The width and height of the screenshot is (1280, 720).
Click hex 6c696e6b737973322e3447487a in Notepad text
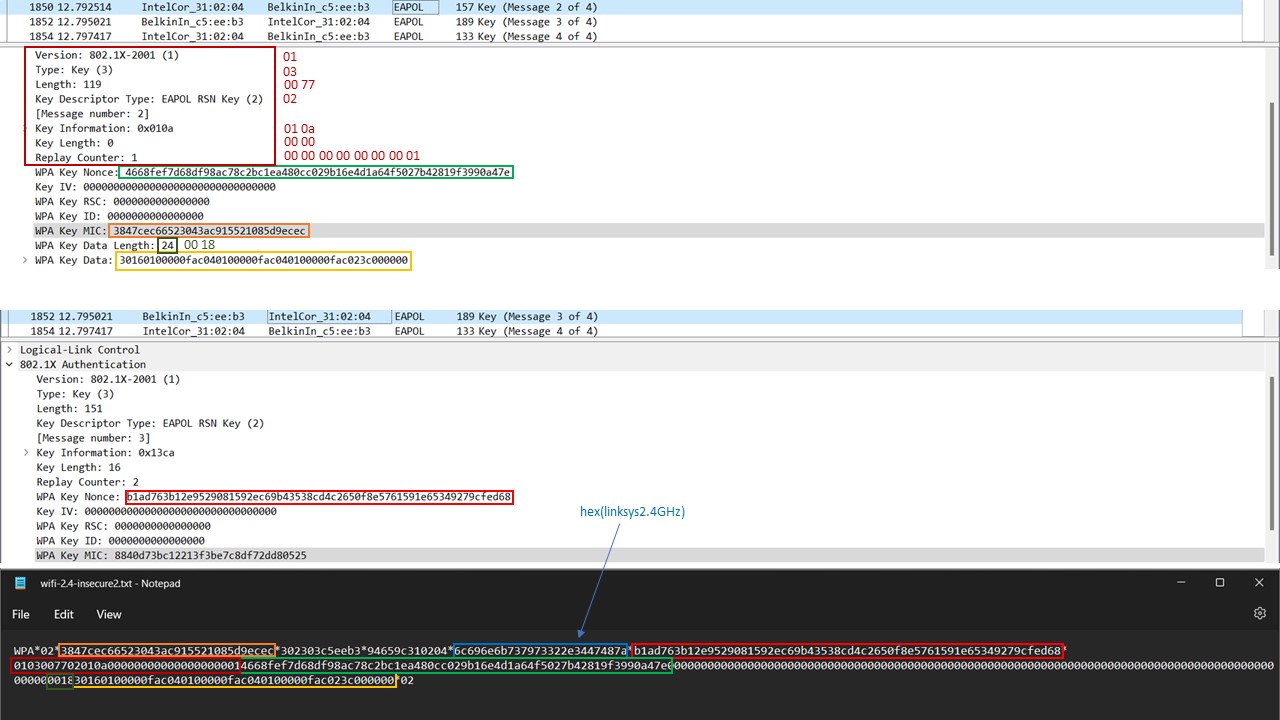coord(540,651)
